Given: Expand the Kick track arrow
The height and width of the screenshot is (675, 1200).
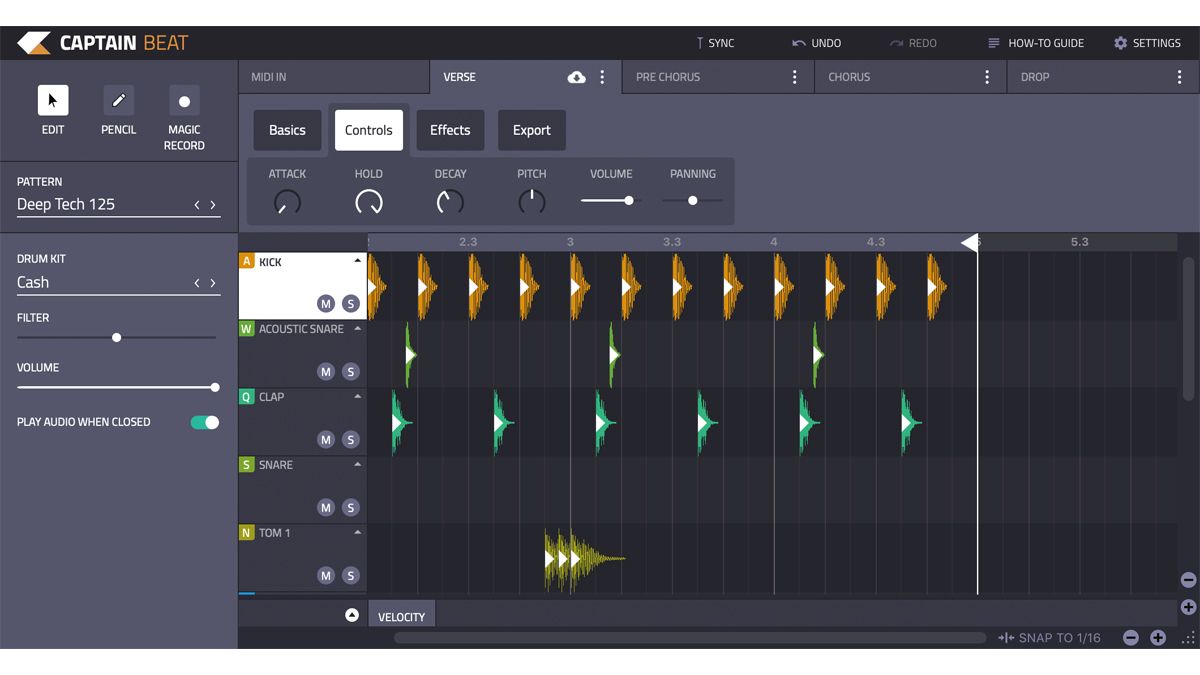Looking at the screenshot, I should point(357,261).
